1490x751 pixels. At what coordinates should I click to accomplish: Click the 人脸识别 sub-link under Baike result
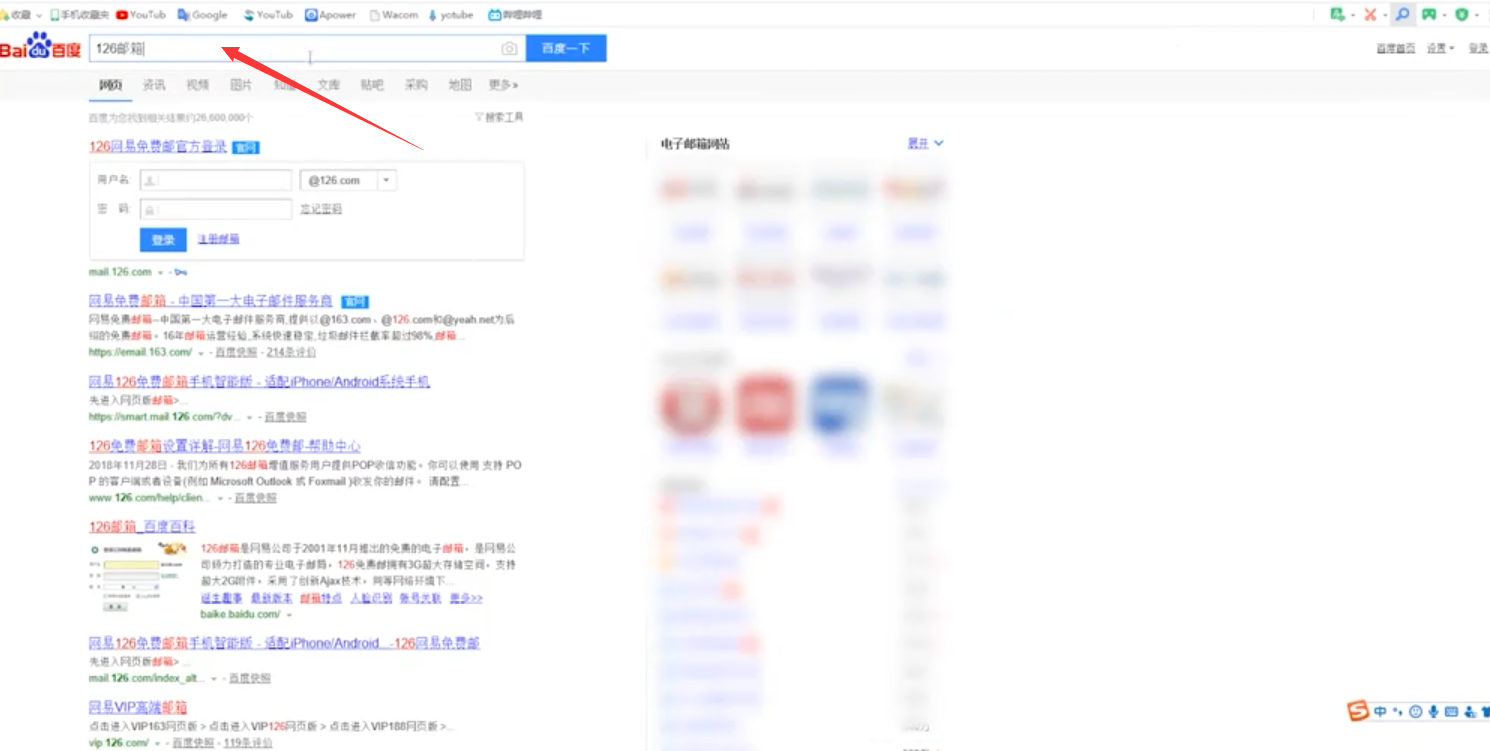(371, 598)
